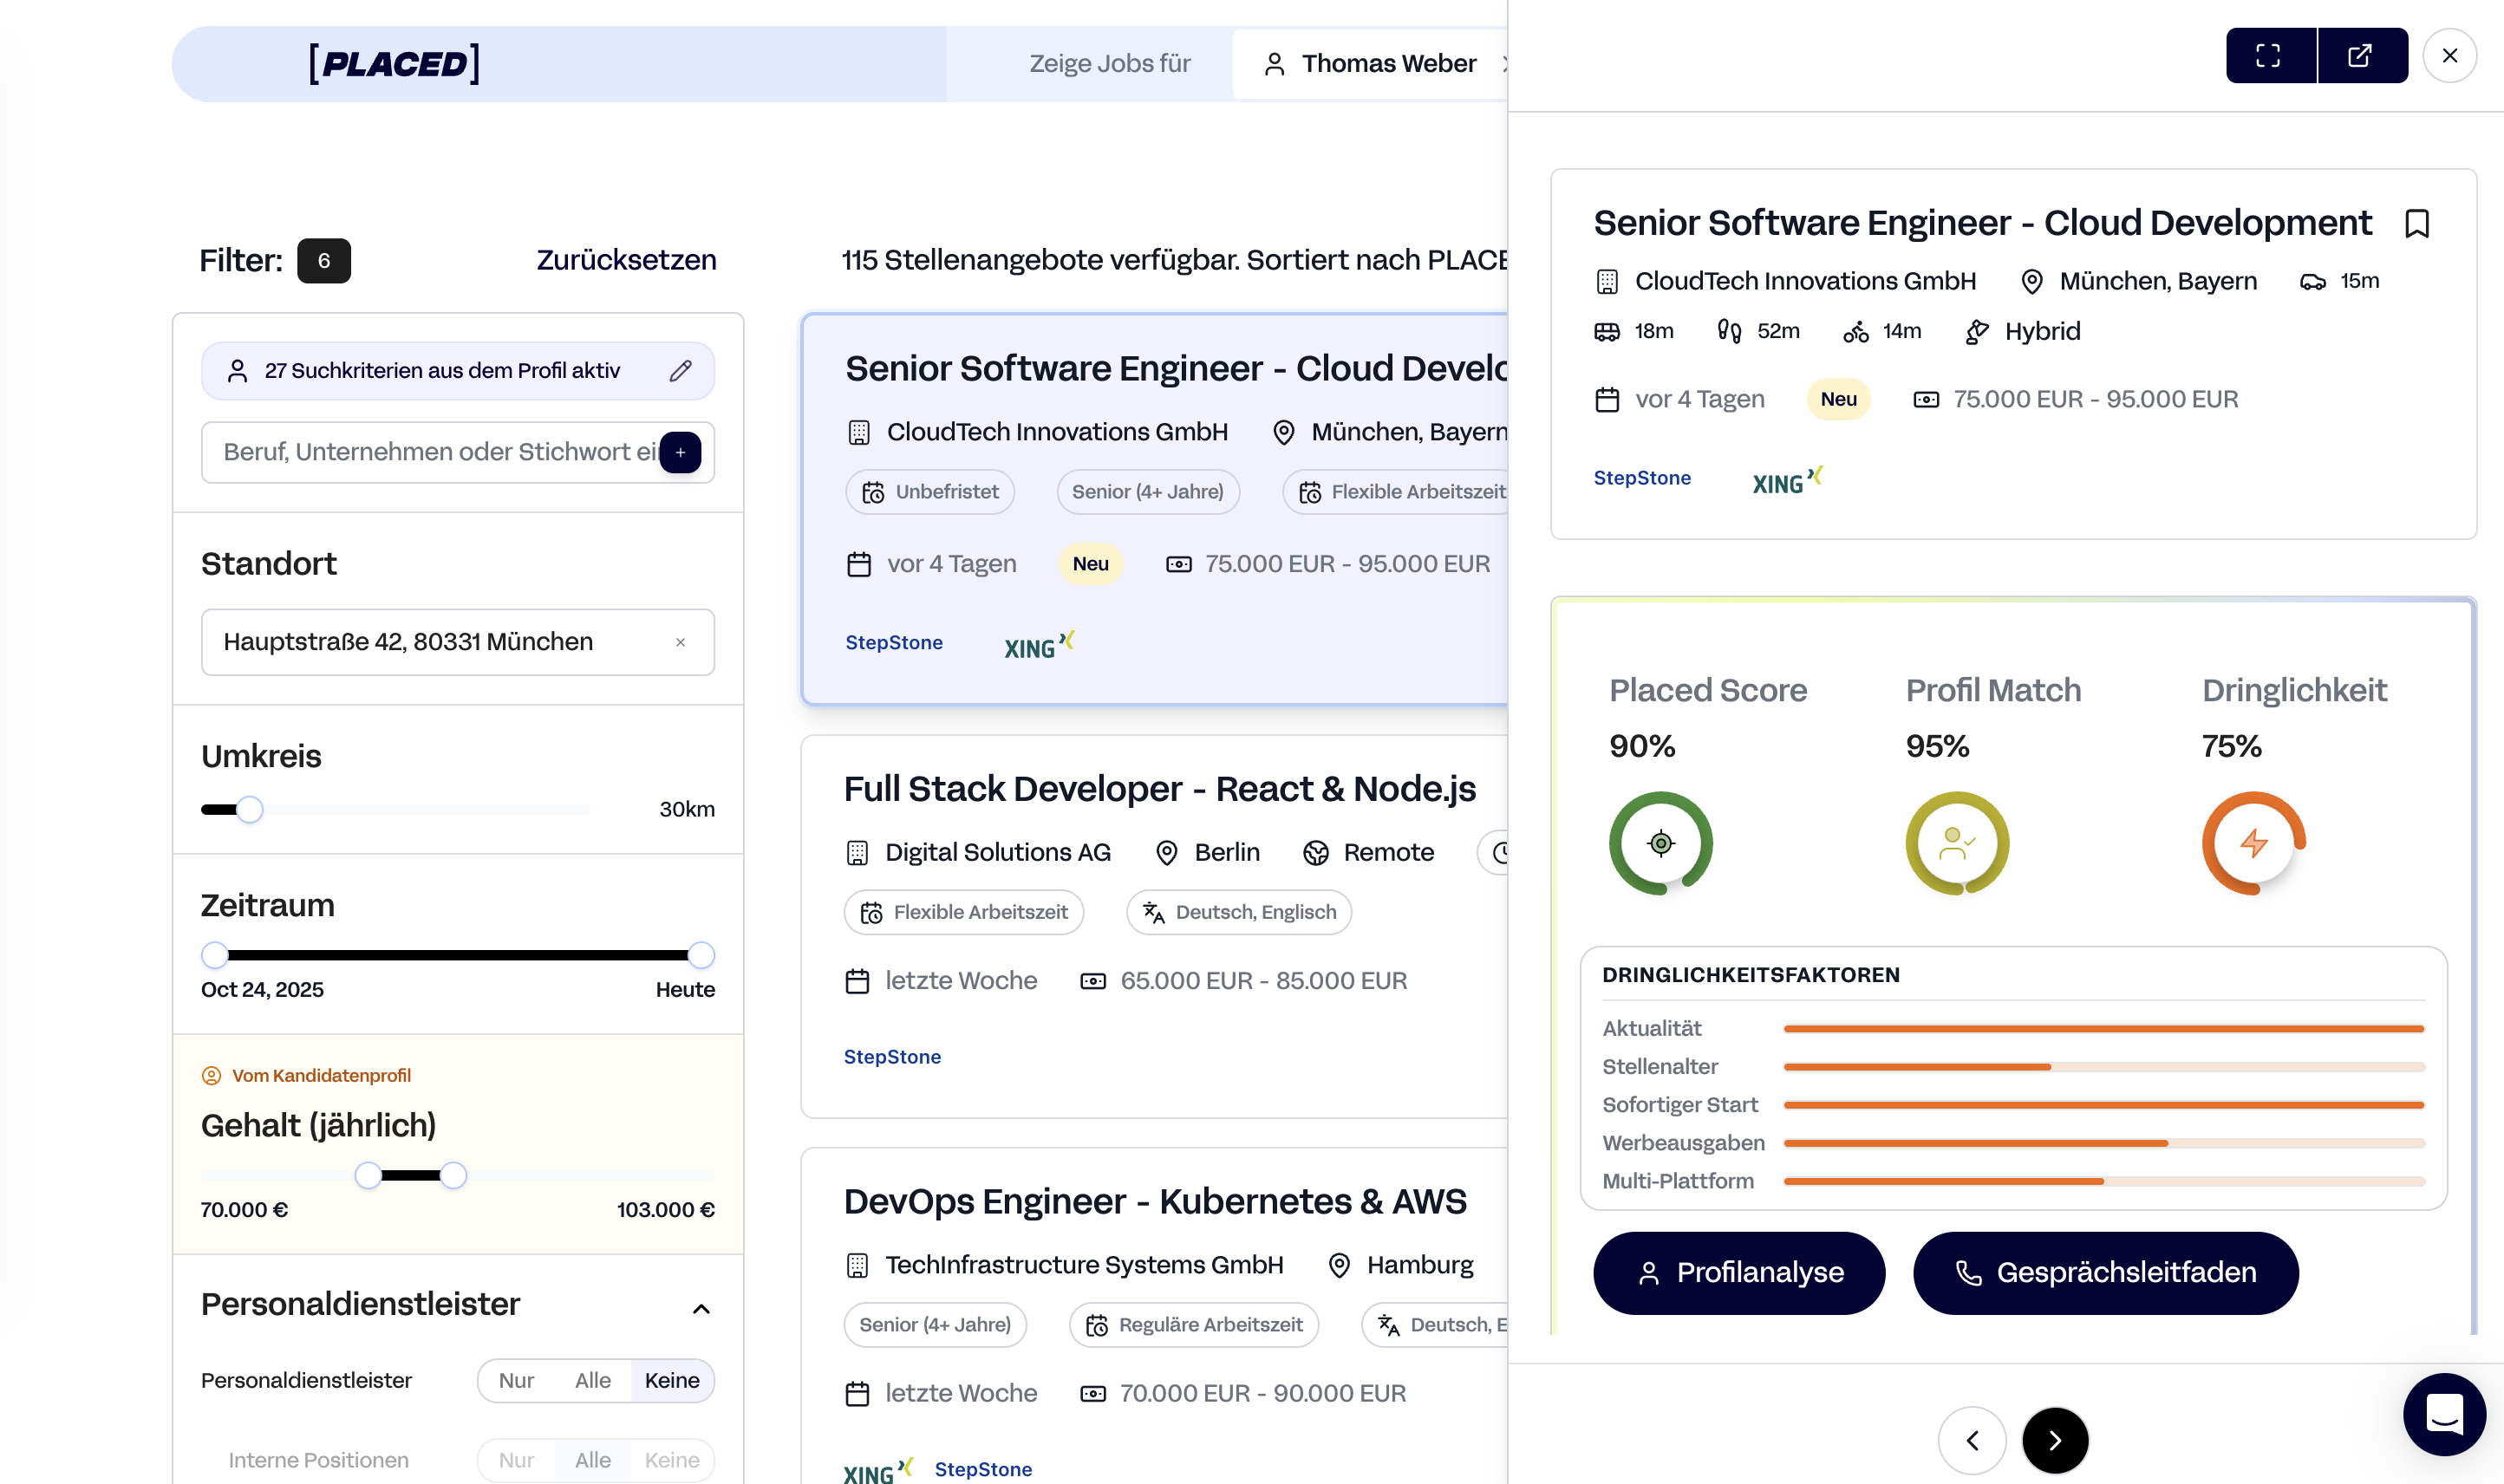
Task: Set Interne Positionen filter to Keine
Action: click(x=671, y=1460)
